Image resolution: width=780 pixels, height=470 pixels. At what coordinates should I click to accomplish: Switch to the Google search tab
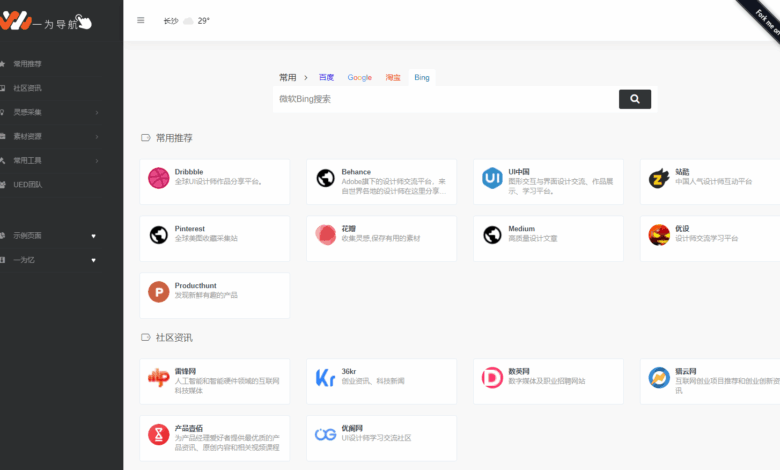tap(359, 77)
